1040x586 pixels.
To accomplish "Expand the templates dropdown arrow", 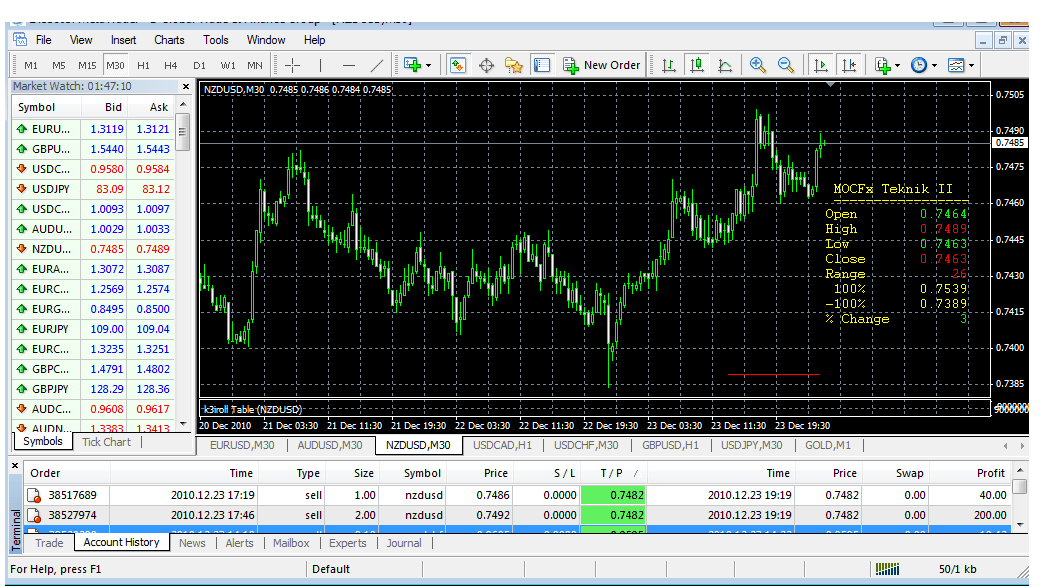I will 972,66.
